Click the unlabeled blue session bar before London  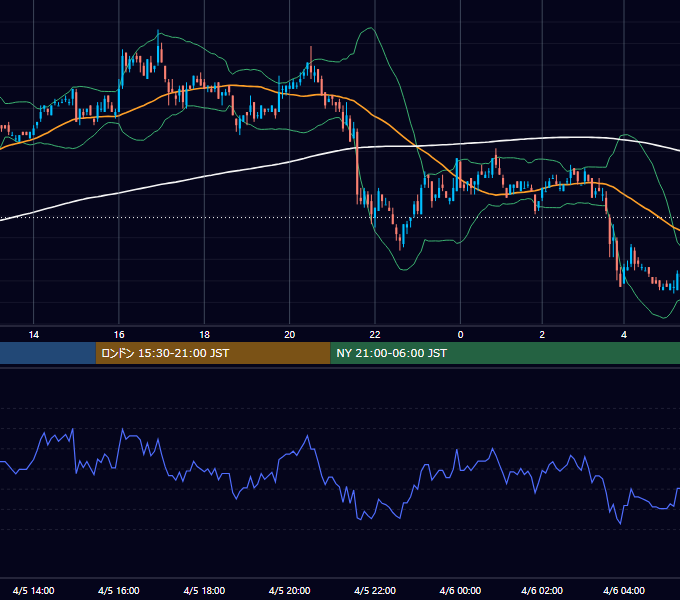(x=48, y=353)
